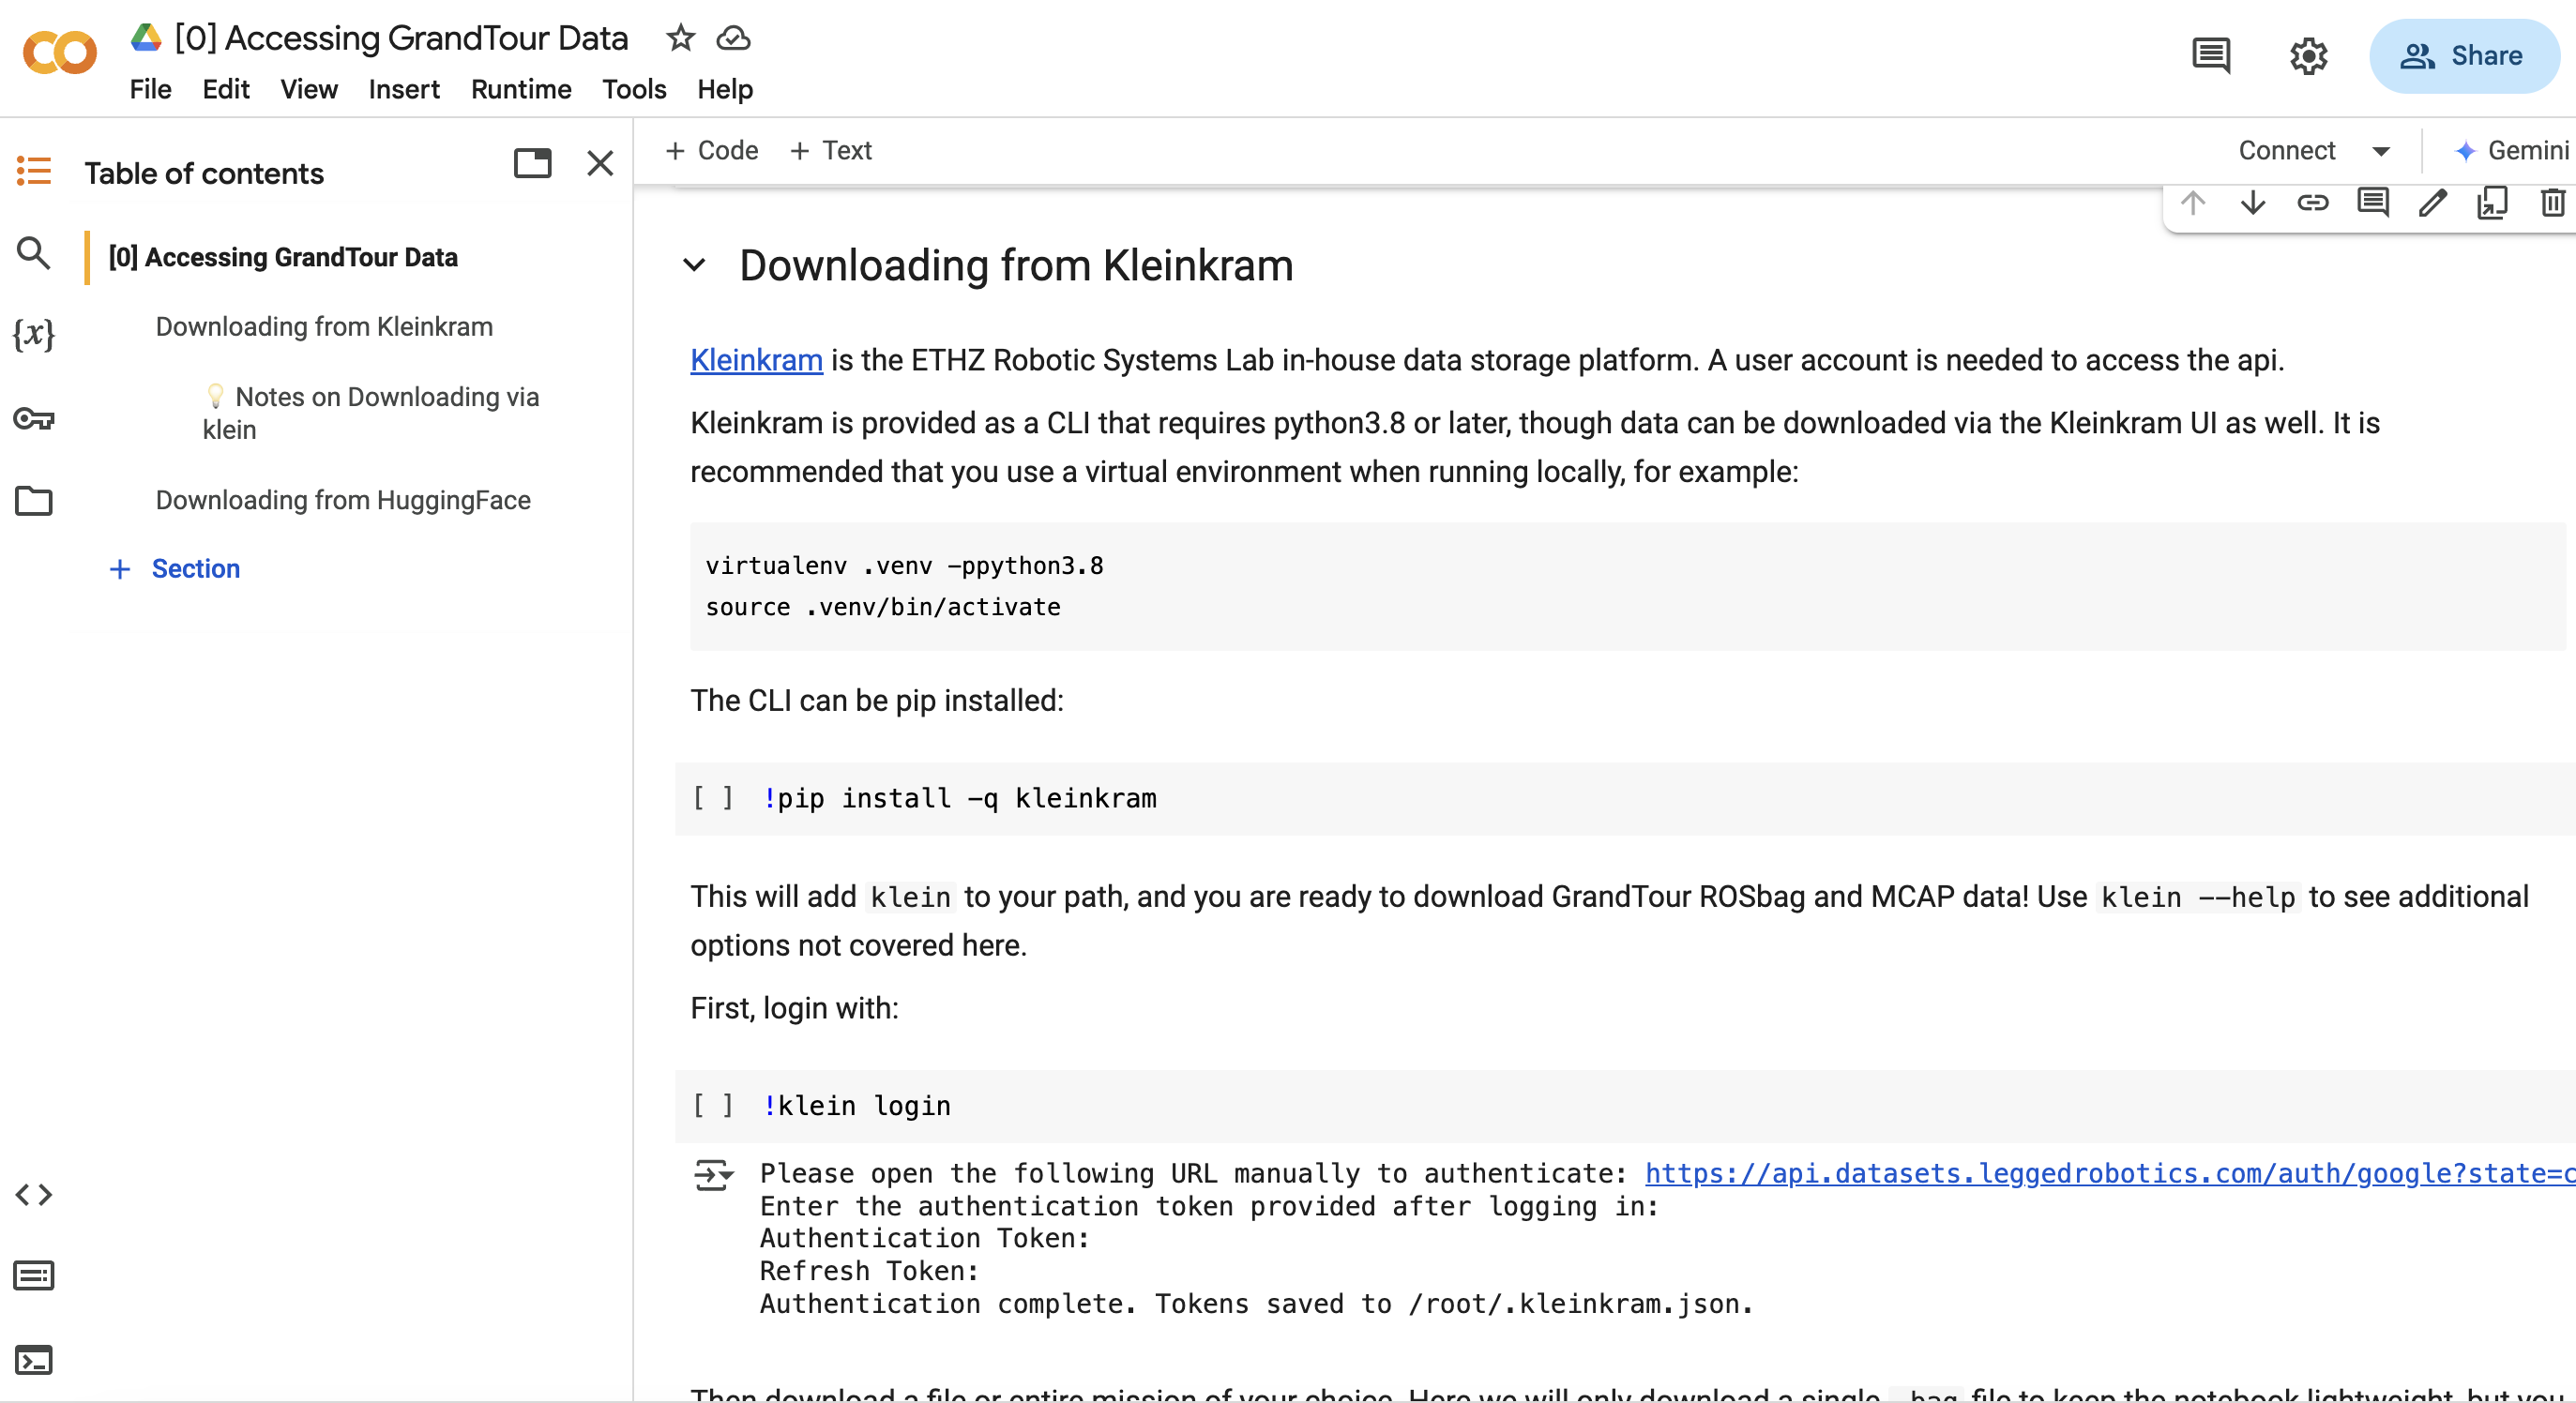
Task: Star this notebook
Action: 681,38
